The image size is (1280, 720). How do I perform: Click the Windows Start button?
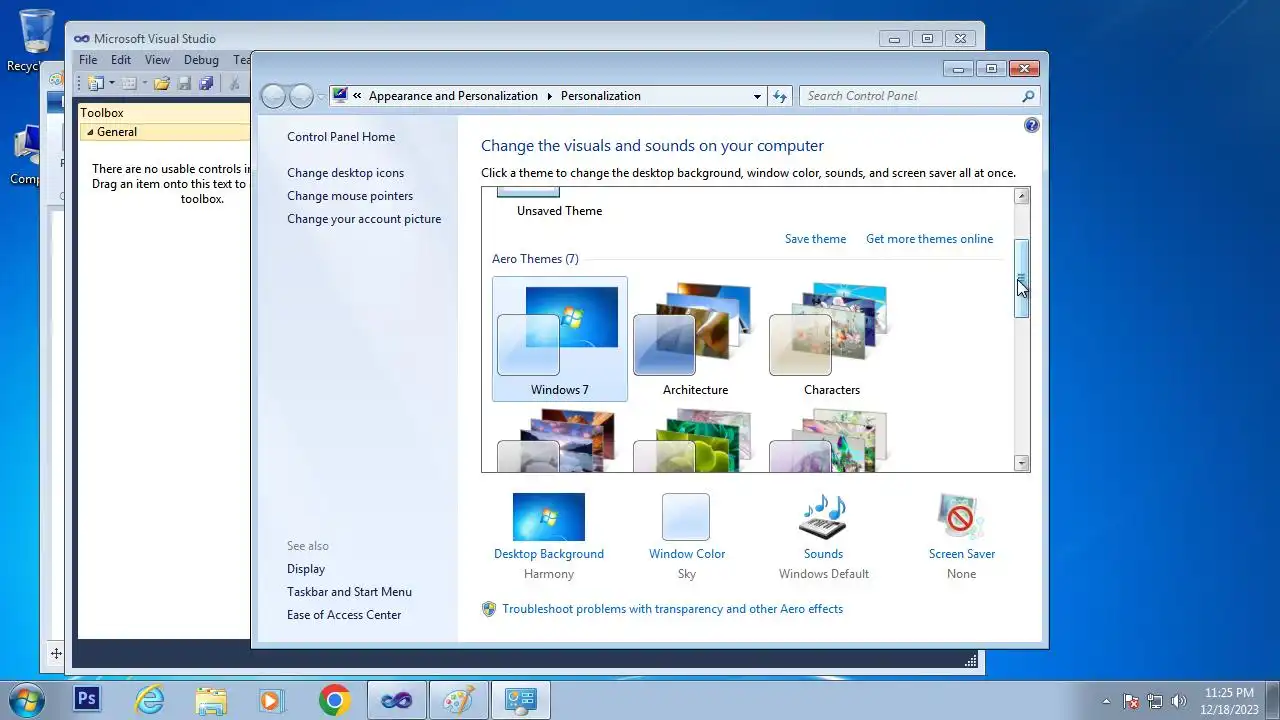coord(27,700)
